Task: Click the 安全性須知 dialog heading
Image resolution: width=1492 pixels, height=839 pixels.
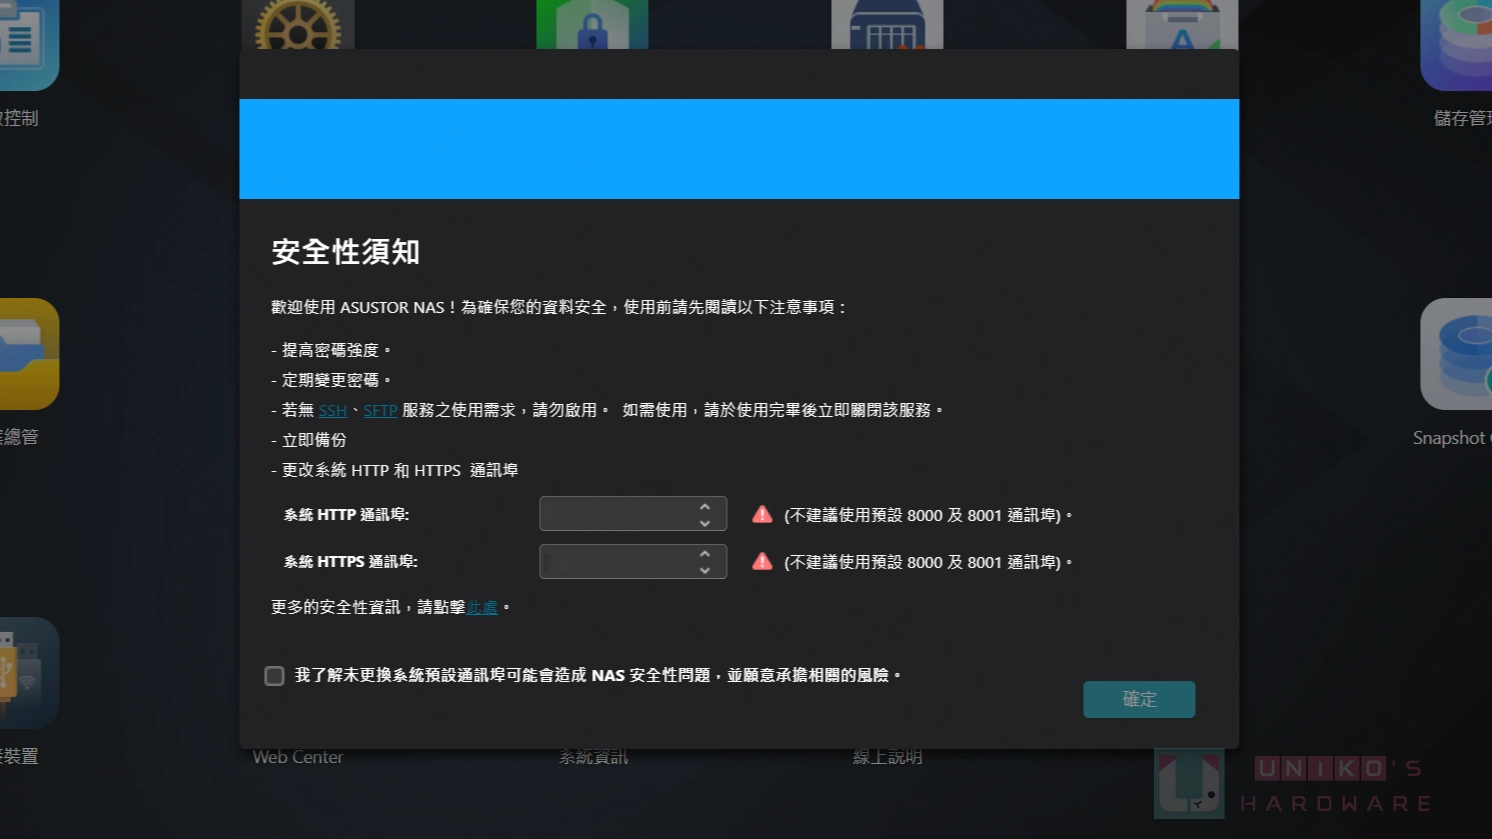Action: tap(346, 252)
